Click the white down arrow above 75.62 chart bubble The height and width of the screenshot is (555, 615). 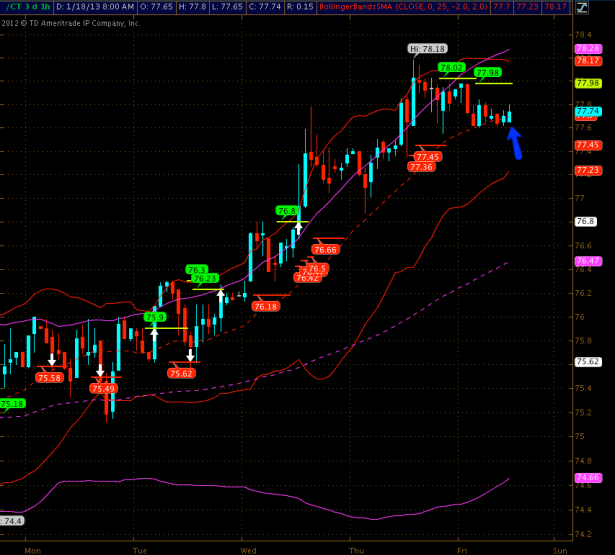189,355
